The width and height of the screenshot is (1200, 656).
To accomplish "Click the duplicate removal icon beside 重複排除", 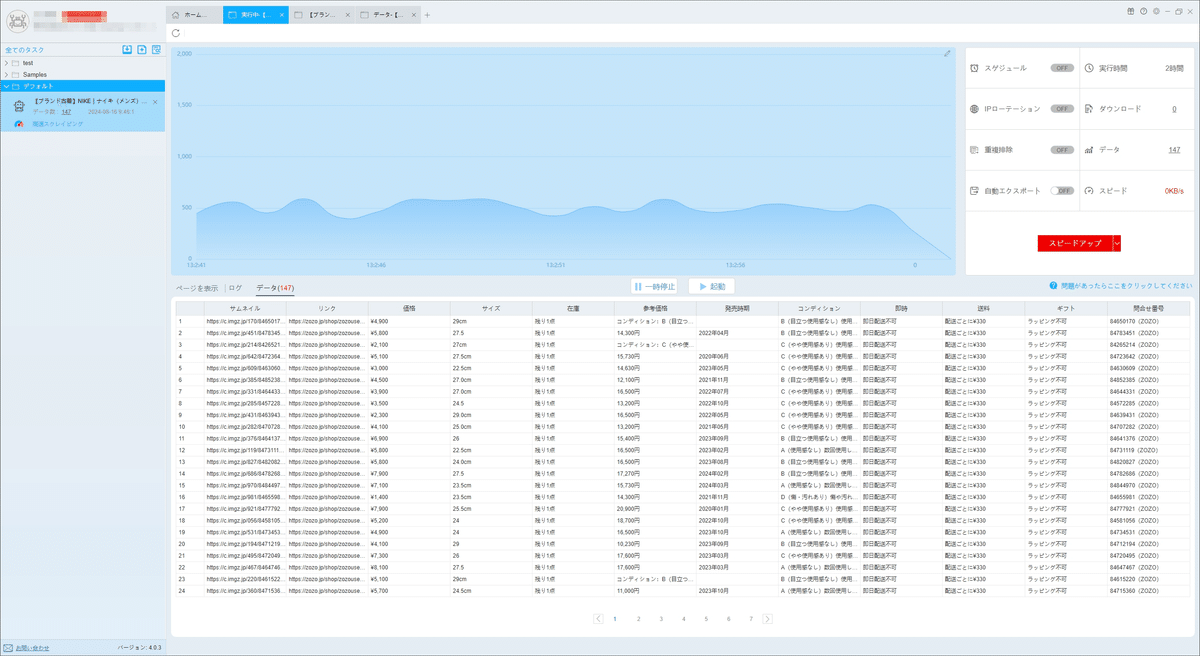I will pos(975,149).
